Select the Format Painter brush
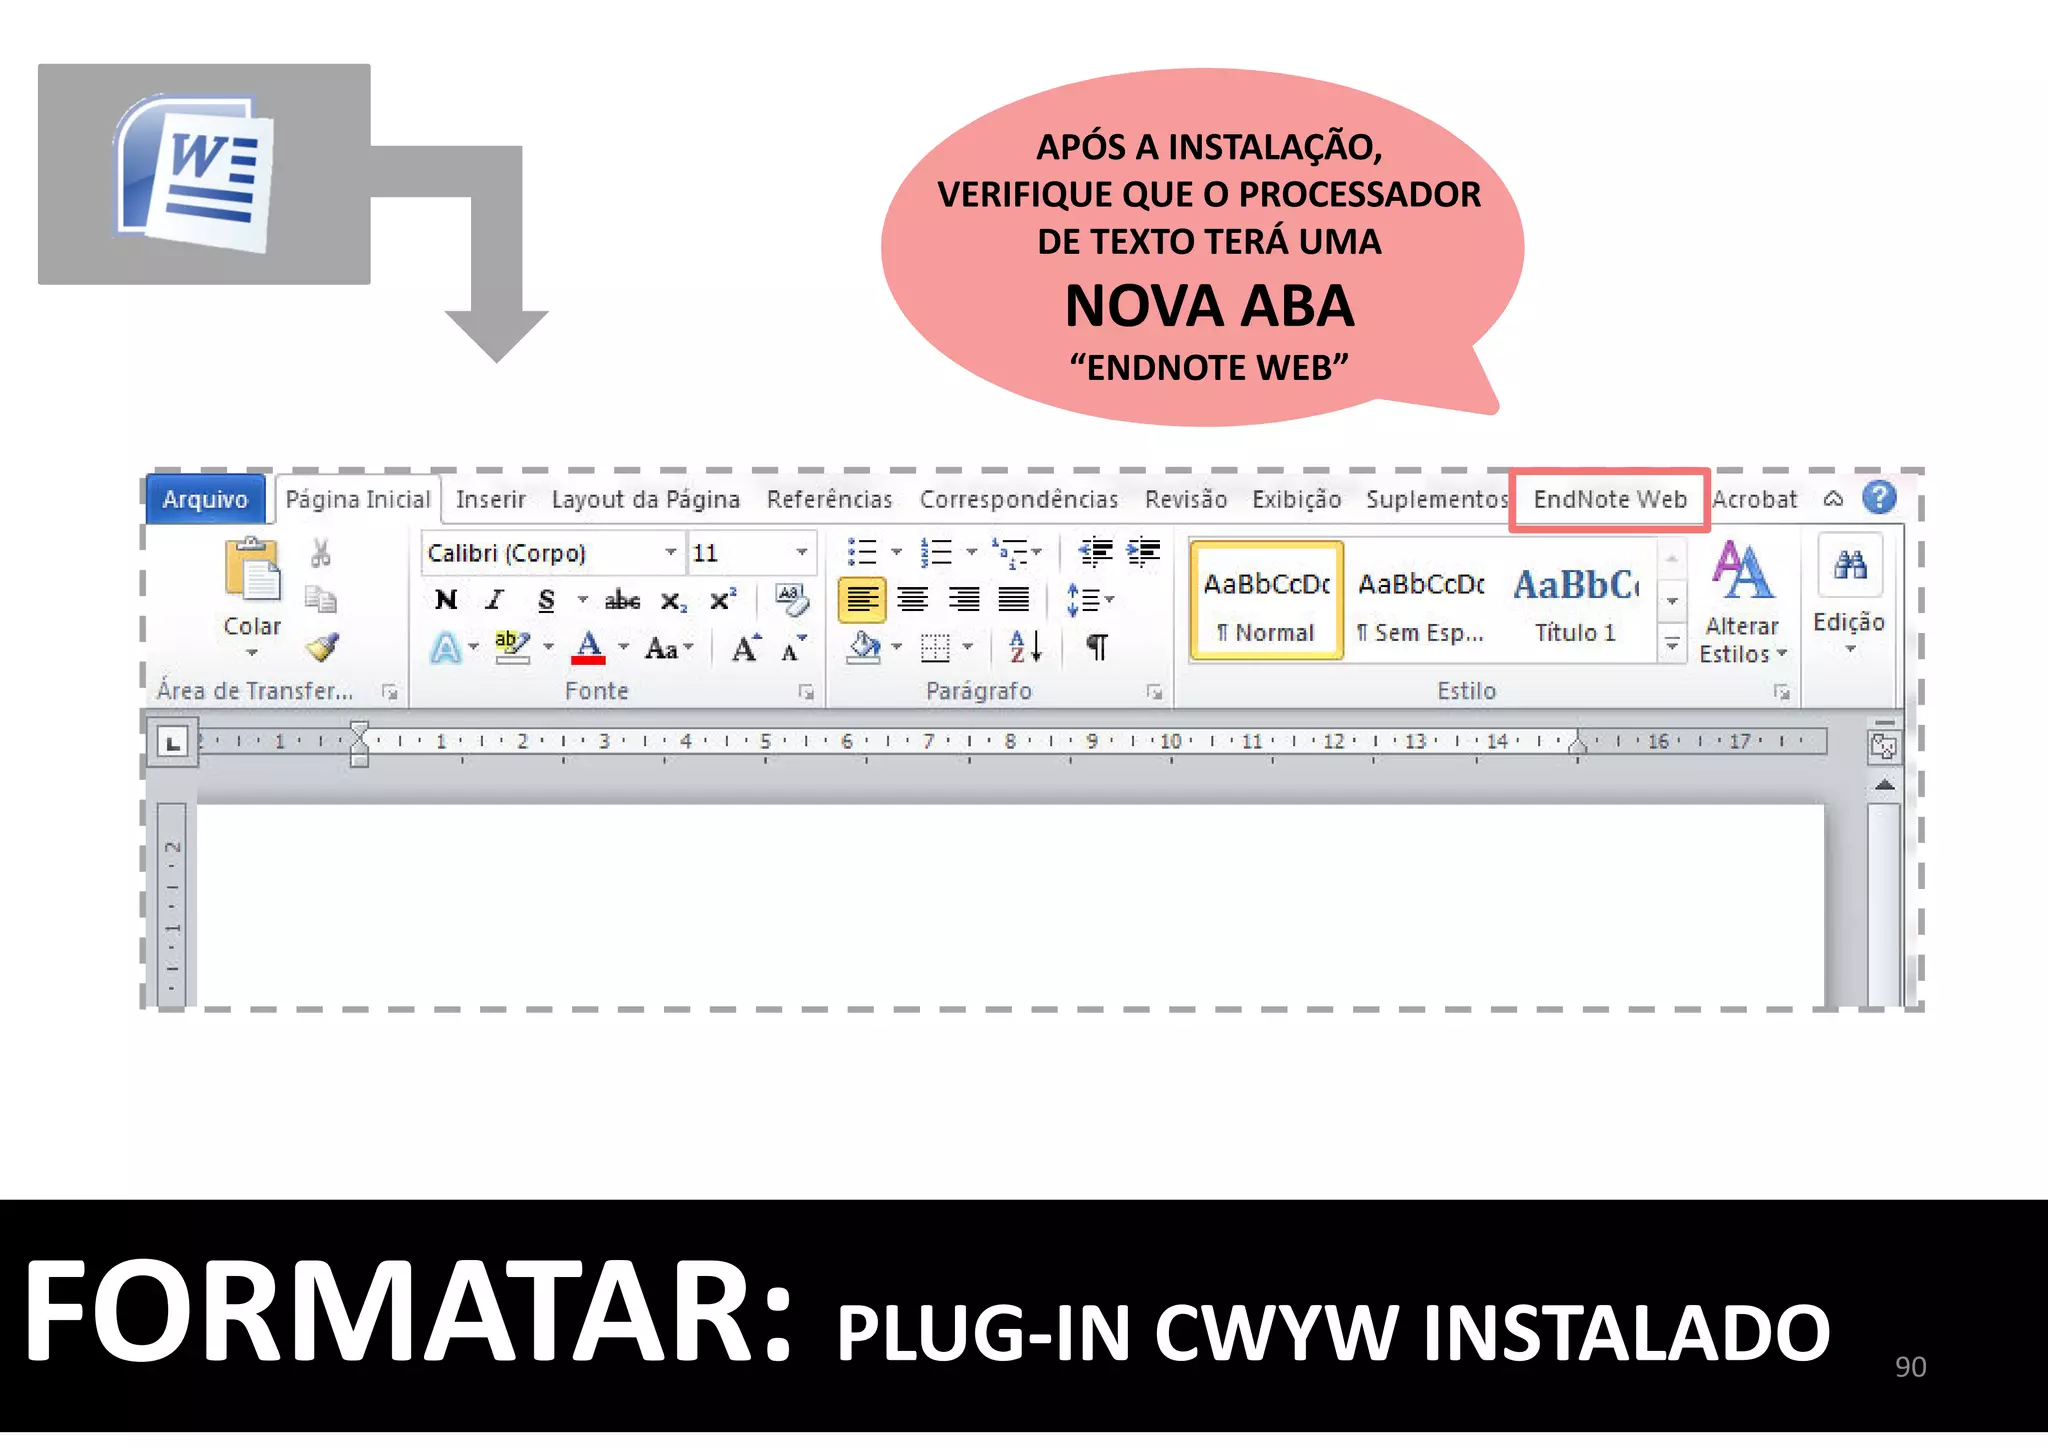This screenshot has width=2048, height=1447. (322, 647)
